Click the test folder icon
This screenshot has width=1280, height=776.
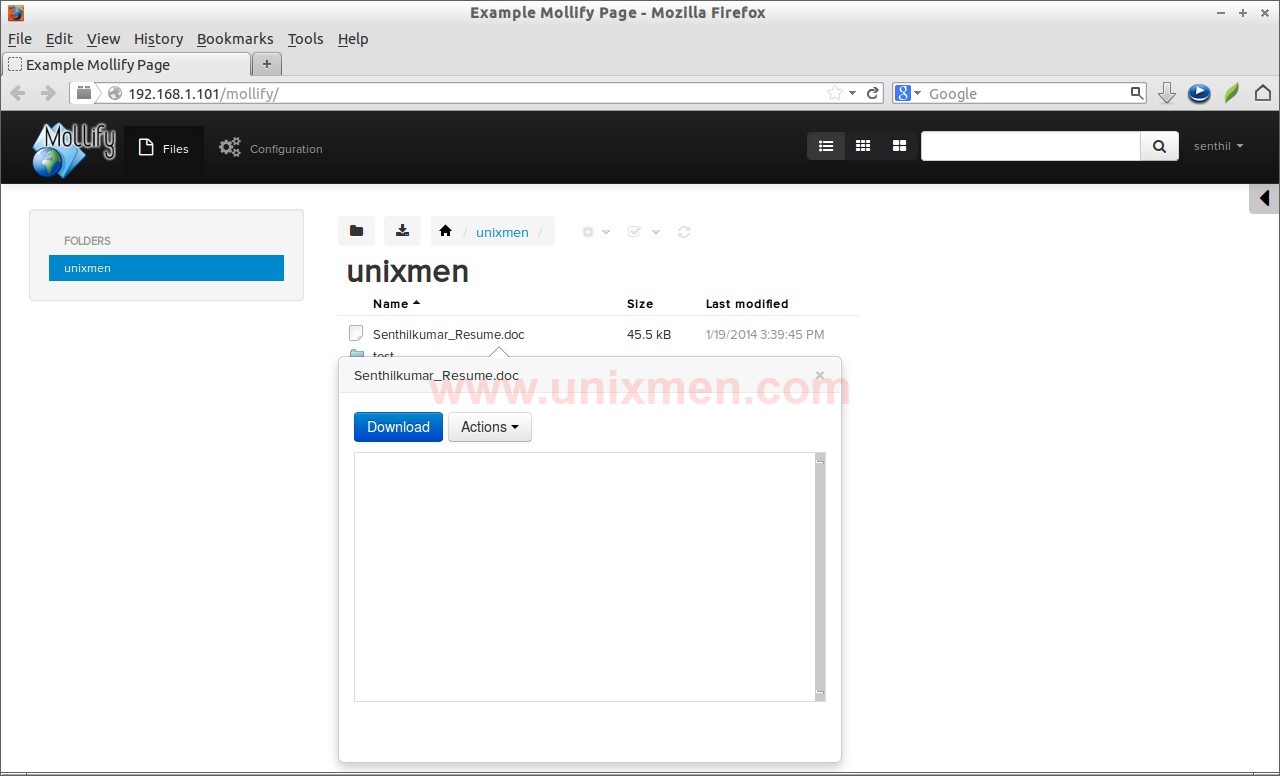coord(356,354)
